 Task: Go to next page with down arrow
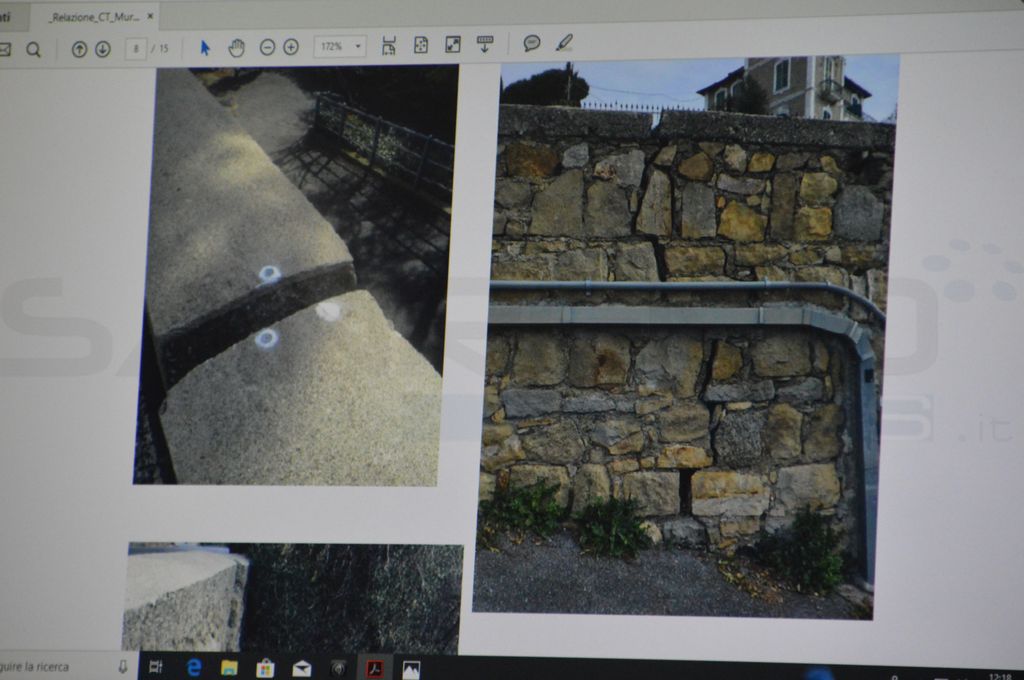point(102,49)
